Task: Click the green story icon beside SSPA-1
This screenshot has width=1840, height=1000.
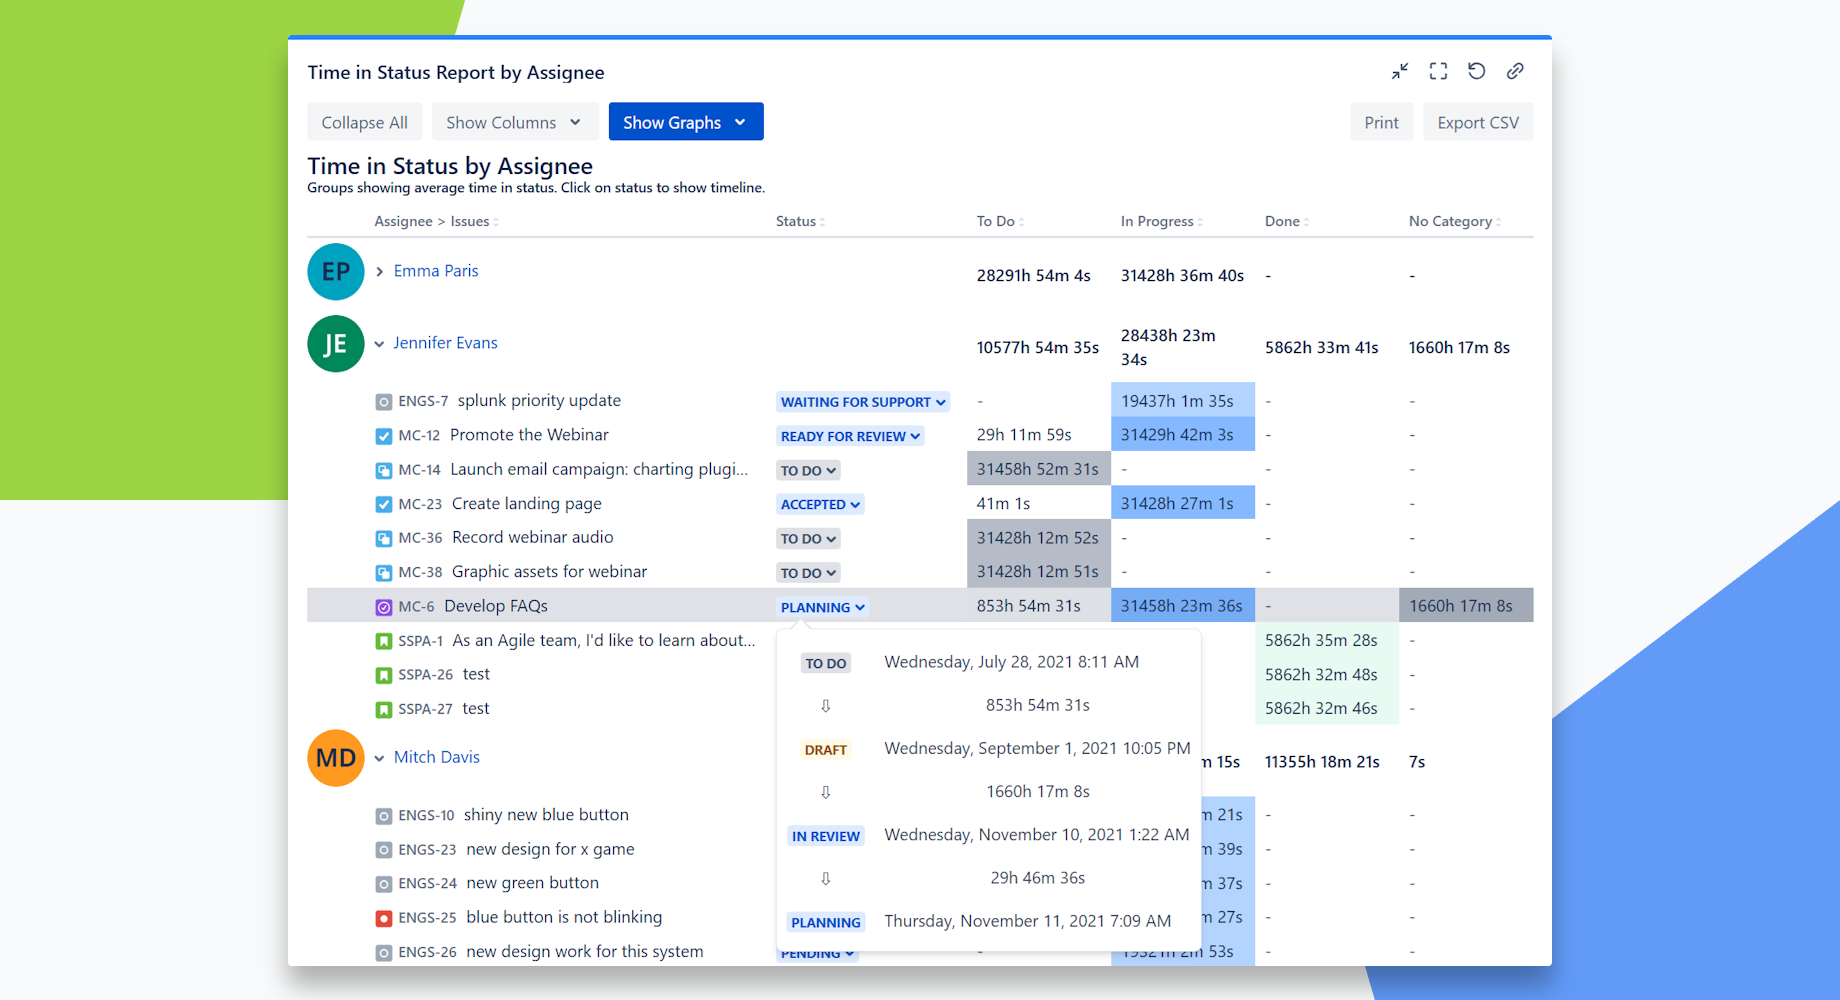Action: (x=384, y=640)
